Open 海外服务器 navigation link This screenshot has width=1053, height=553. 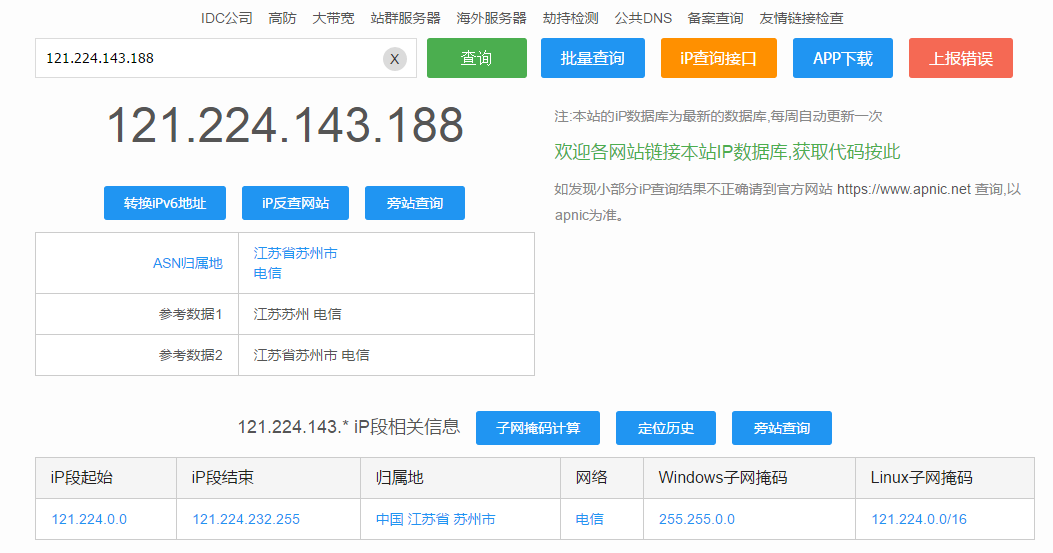pos(492,18)
